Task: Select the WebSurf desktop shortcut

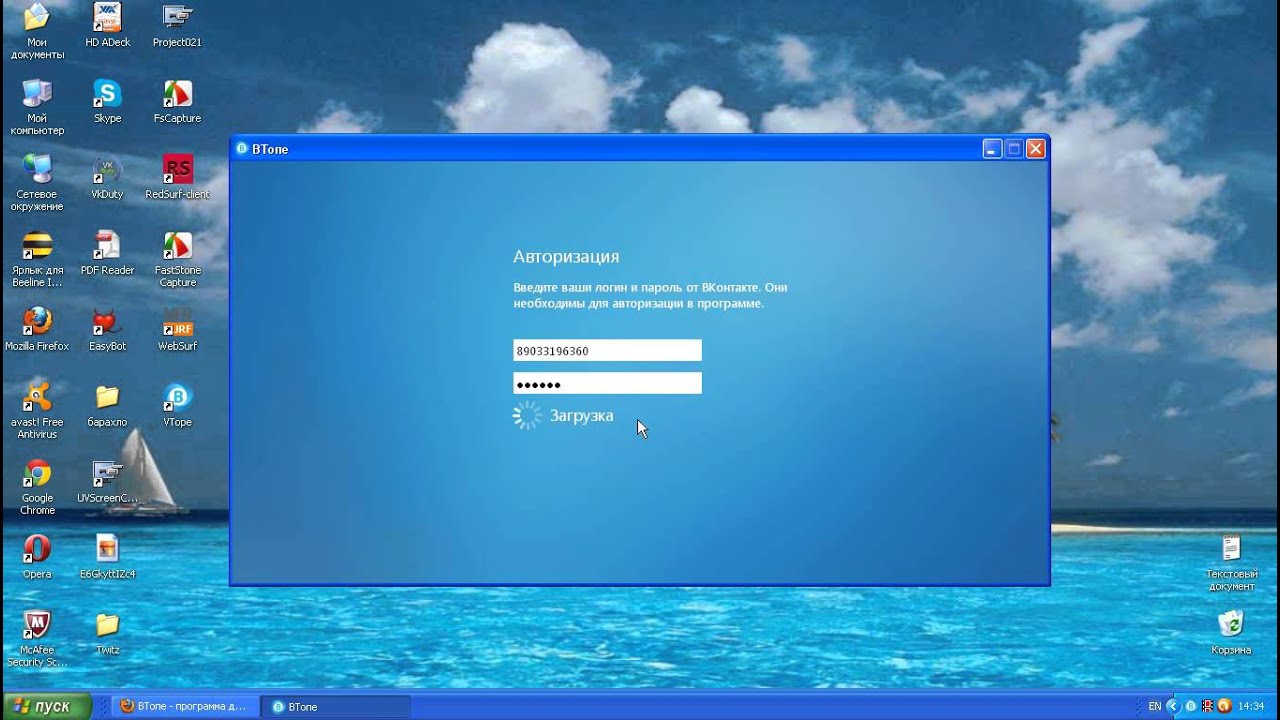Action: pyautogui.click(x=177, y=329)
